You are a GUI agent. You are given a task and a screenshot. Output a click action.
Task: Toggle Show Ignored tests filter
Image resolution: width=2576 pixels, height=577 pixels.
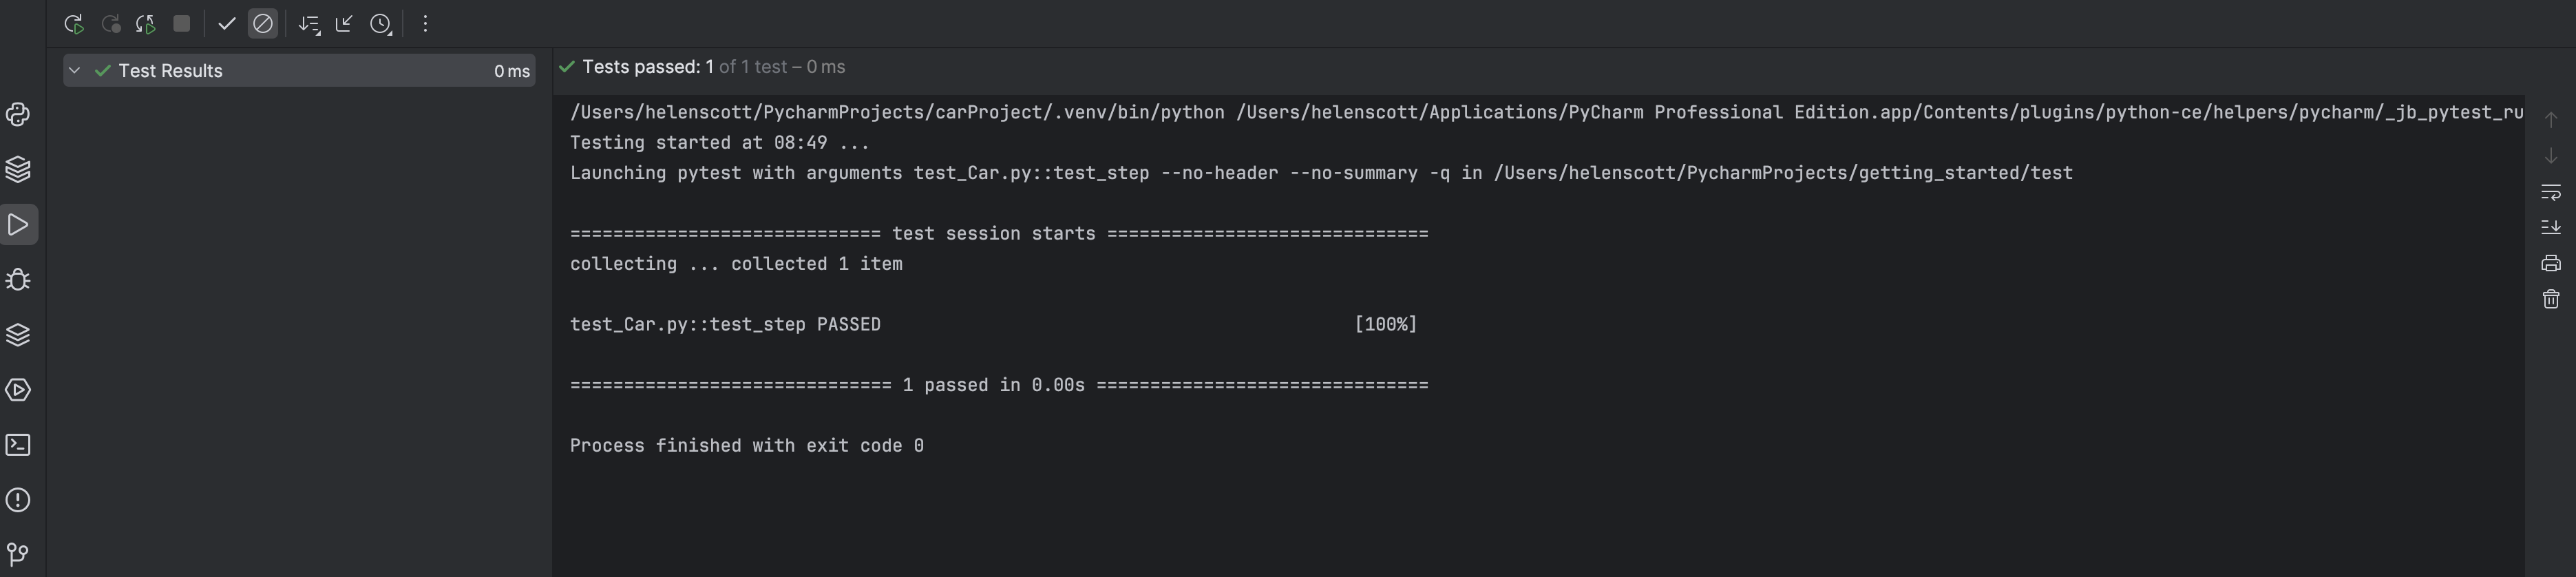(x=263, y=24)
